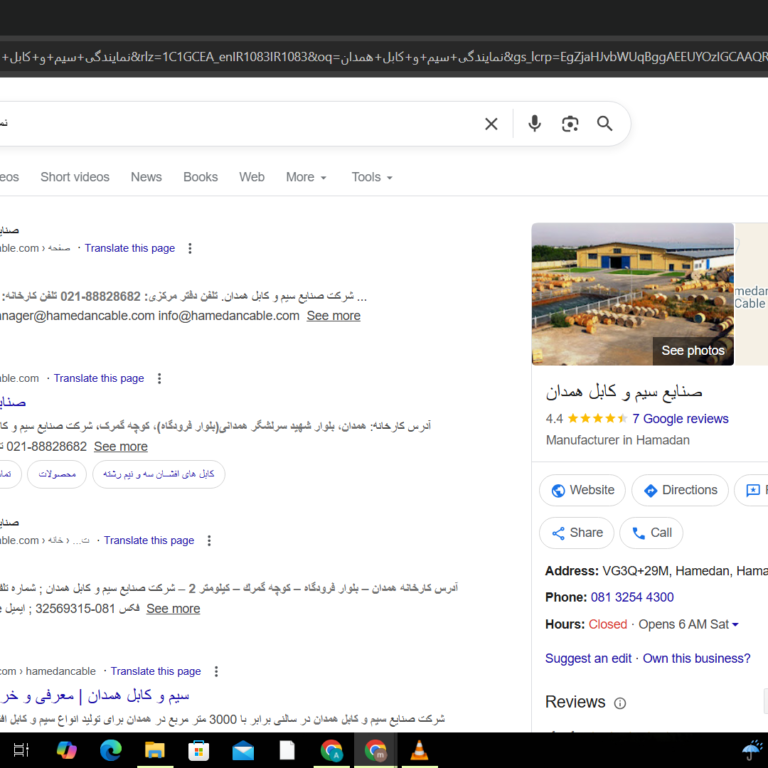Expand the business hours dropdown arrow
768x768 pixels.
point(735,624)
